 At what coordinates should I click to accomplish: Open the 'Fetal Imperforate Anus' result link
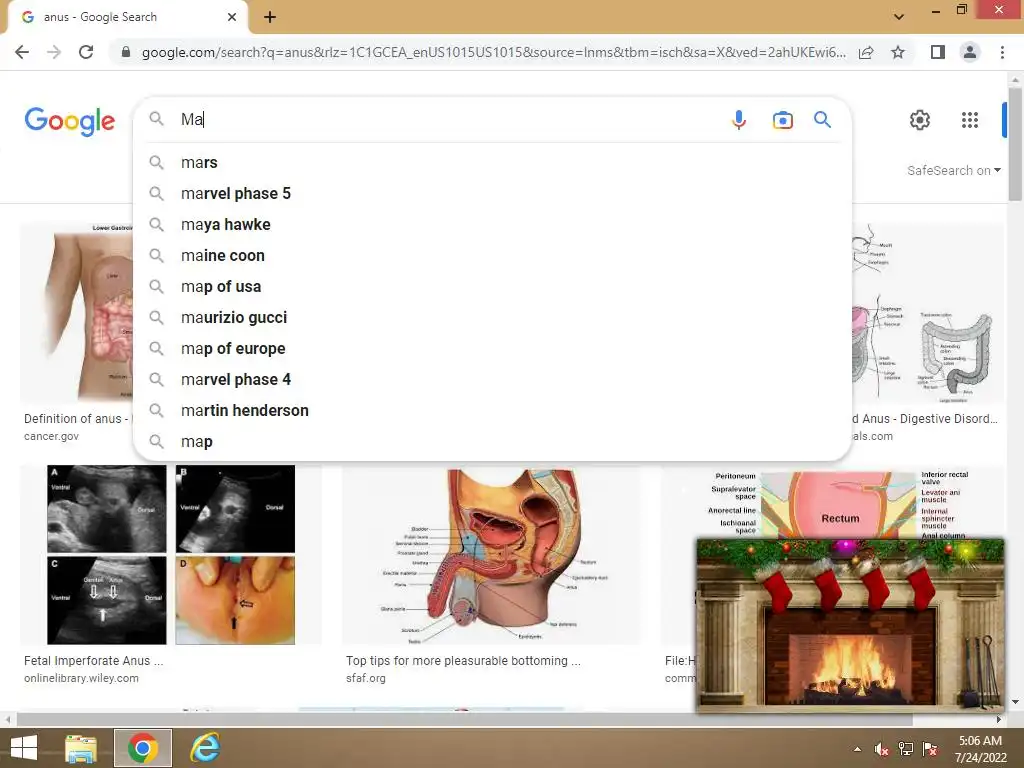(93, 661)
